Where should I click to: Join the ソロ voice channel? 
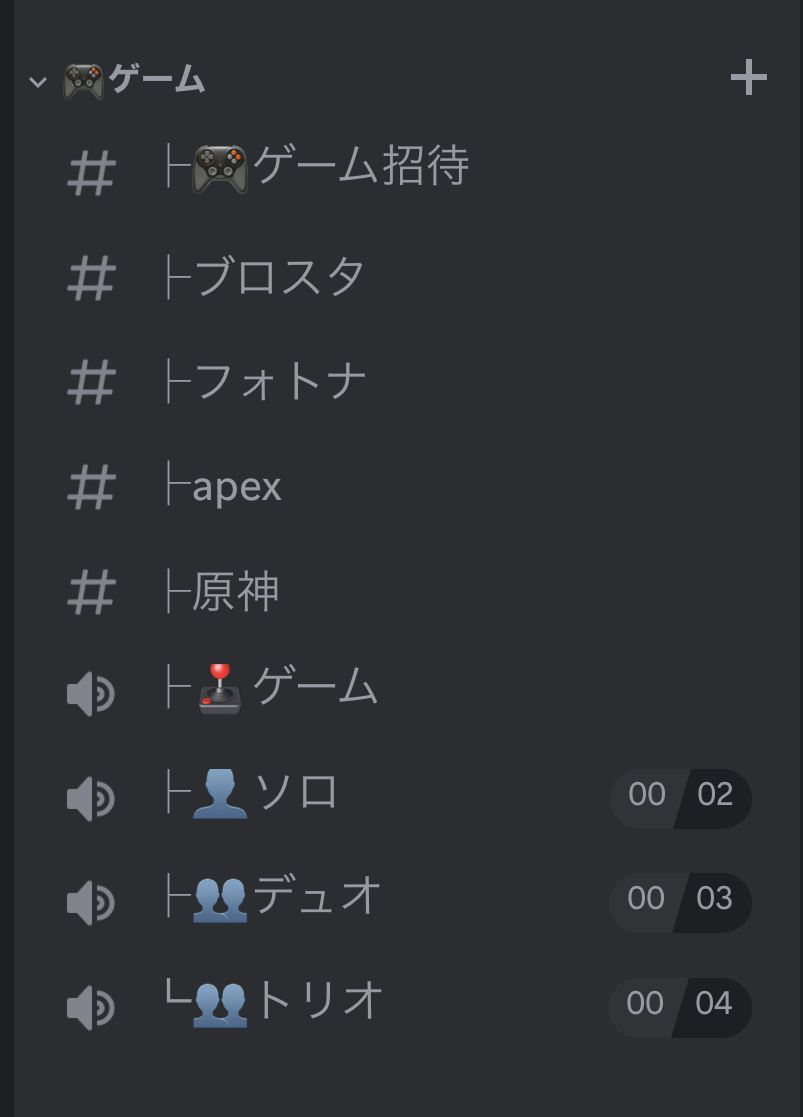[x=404, y=796]
